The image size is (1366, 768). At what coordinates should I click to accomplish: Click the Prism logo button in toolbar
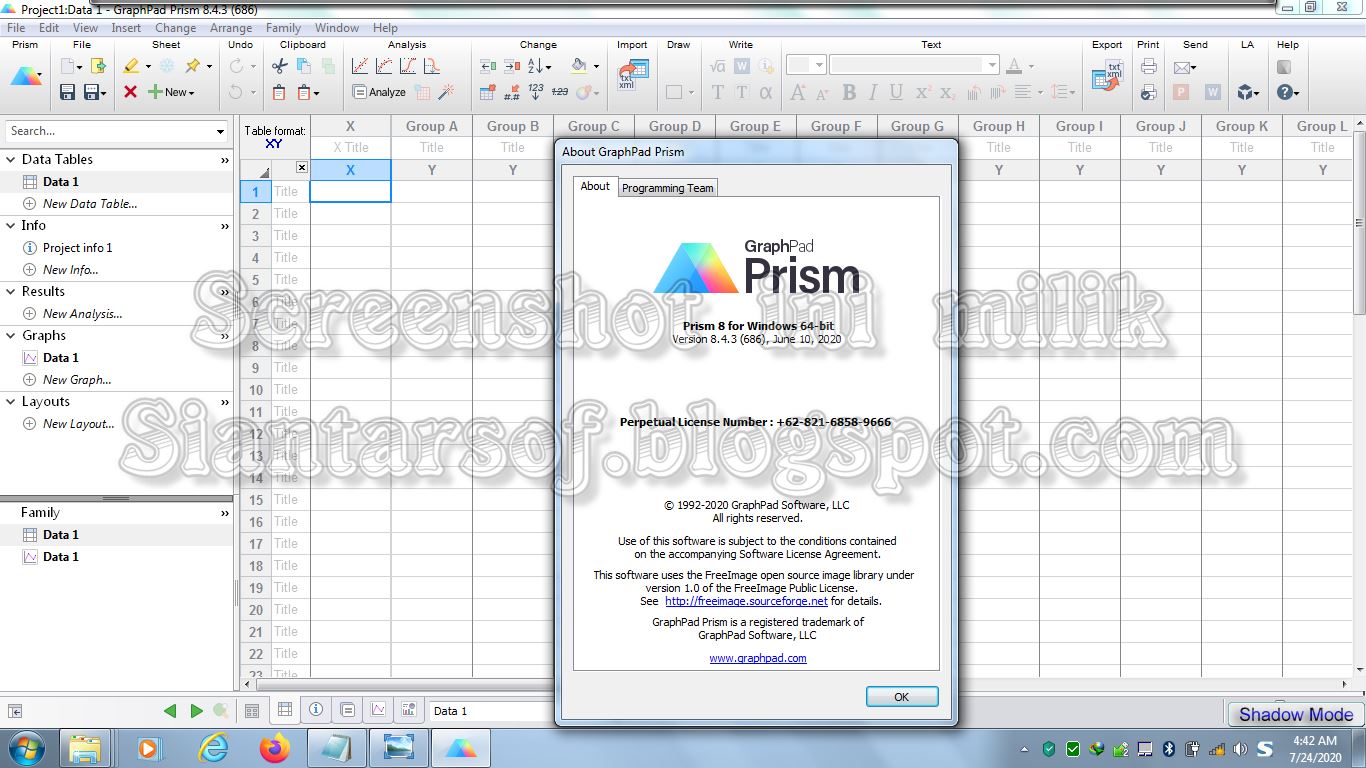[27, 77]
